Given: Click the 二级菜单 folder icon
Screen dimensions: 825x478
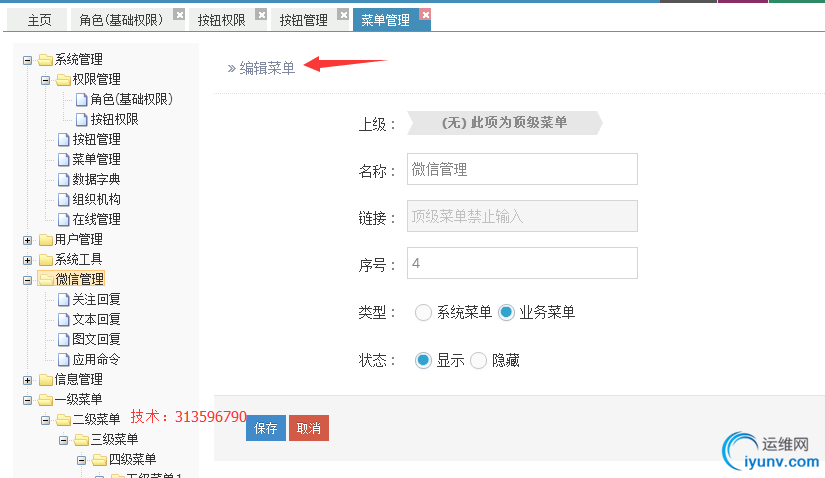Looking at the screenshot, I should (64, 420).
